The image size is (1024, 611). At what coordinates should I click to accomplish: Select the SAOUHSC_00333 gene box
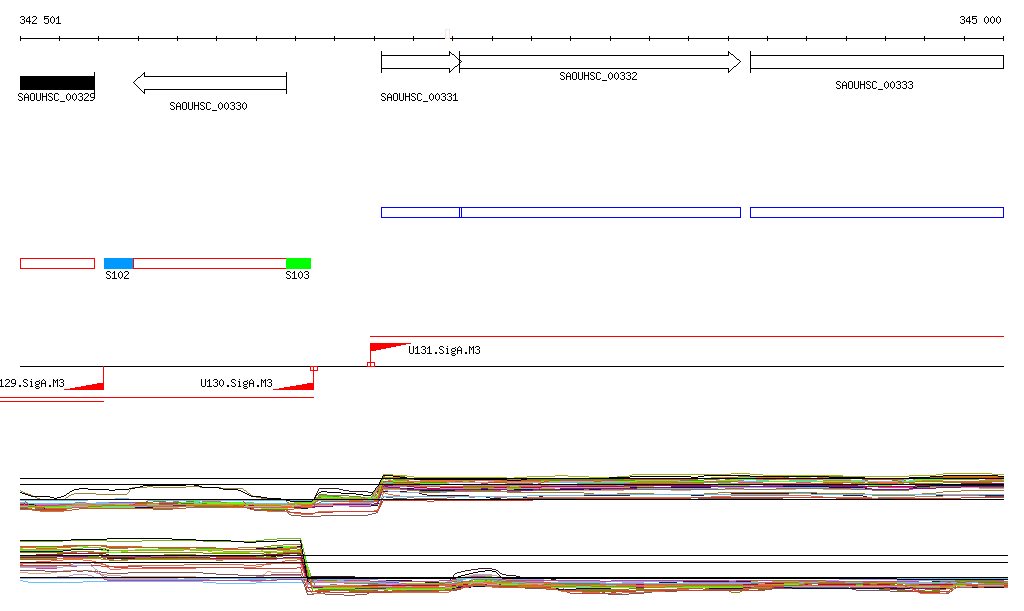(x=876, y=62)
